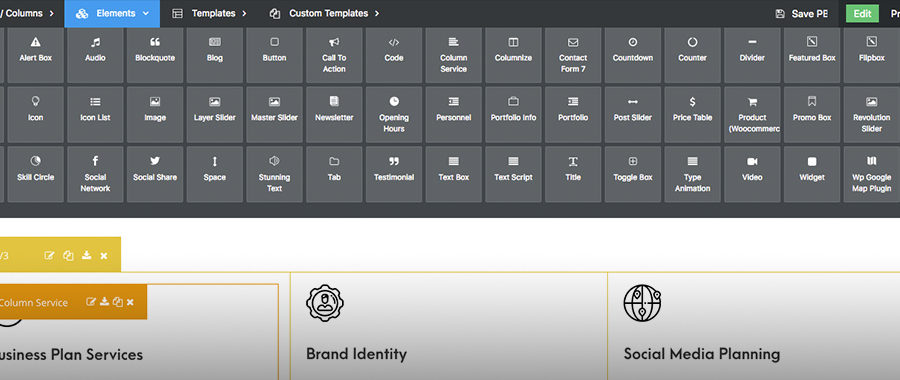Insert Post Slider element
The width and height of the screenshot is (900, 380).
click(633, 115)
